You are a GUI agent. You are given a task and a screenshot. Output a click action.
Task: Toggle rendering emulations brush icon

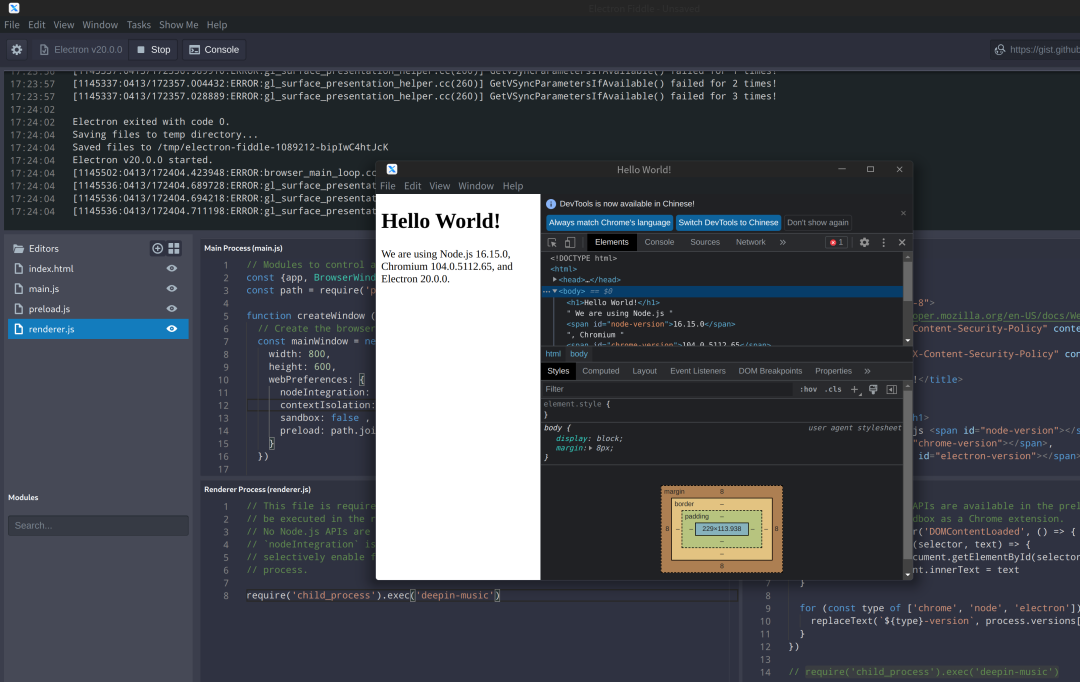(873, 389)
